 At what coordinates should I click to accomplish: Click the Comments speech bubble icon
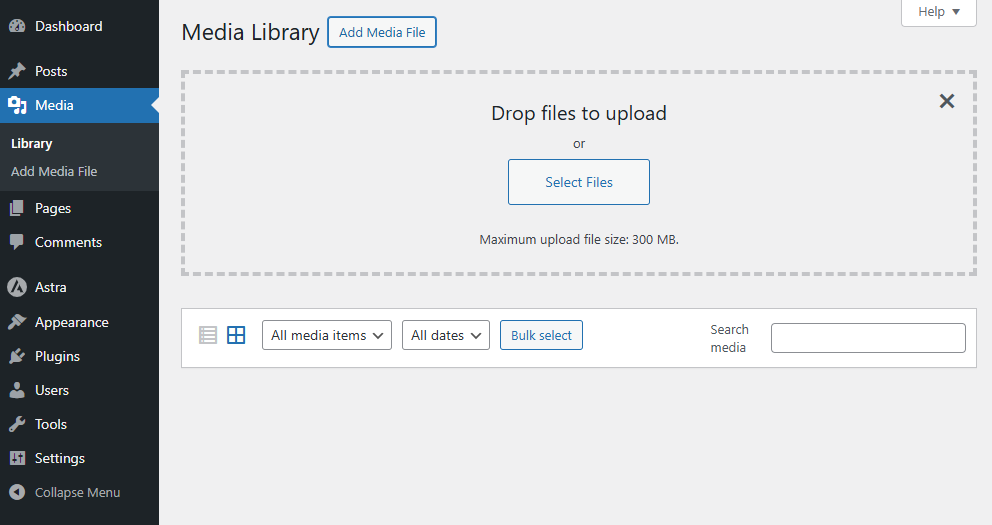point(17,242)
